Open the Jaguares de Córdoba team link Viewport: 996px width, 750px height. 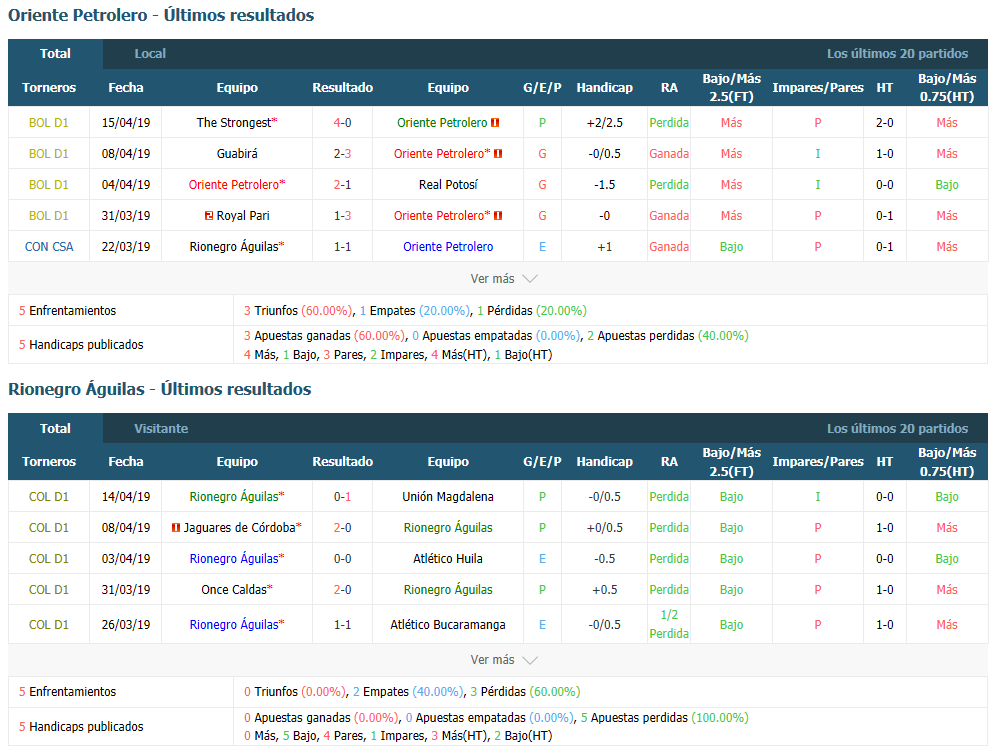coord(239,528)
